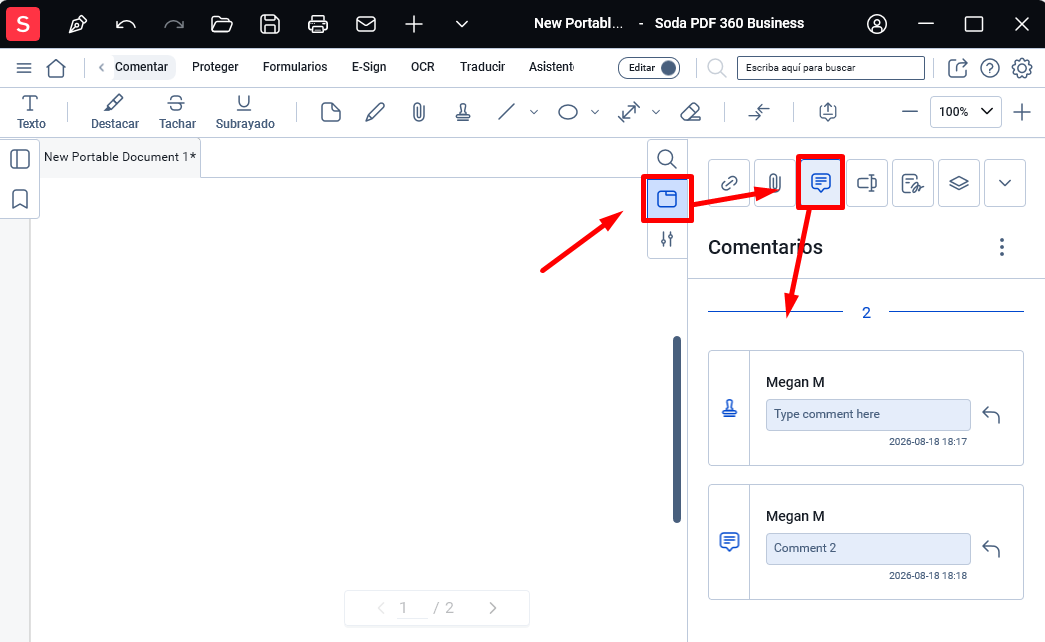Send document by email icon

coord(366,25)
